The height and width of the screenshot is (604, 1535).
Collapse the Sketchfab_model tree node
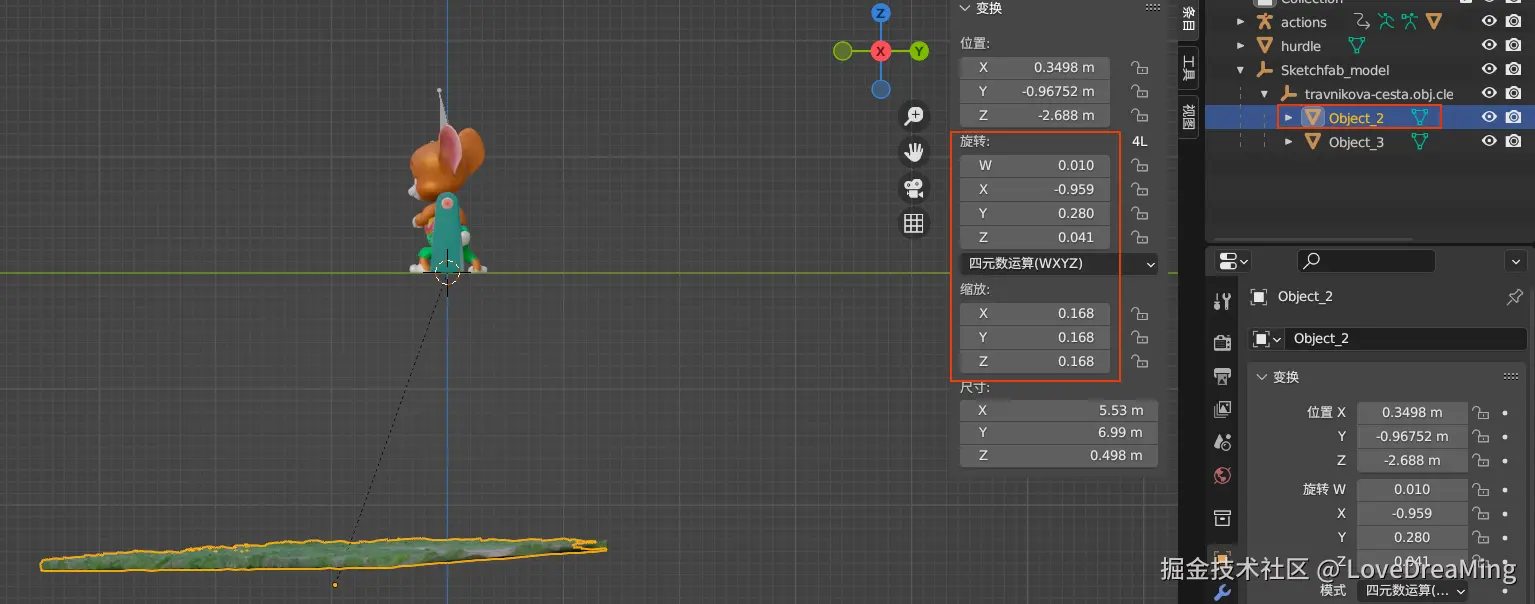tap(1241, 70)
